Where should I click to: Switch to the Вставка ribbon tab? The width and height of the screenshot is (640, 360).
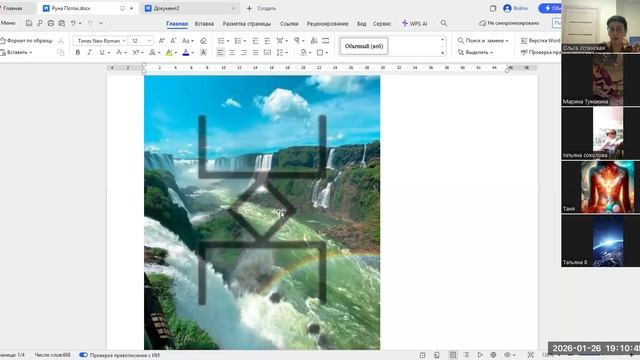click(204, 24)
